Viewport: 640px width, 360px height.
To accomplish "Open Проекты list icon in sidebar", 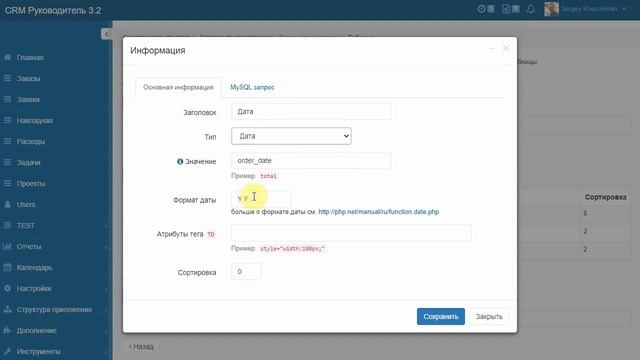I will click(x=7, y=183).
